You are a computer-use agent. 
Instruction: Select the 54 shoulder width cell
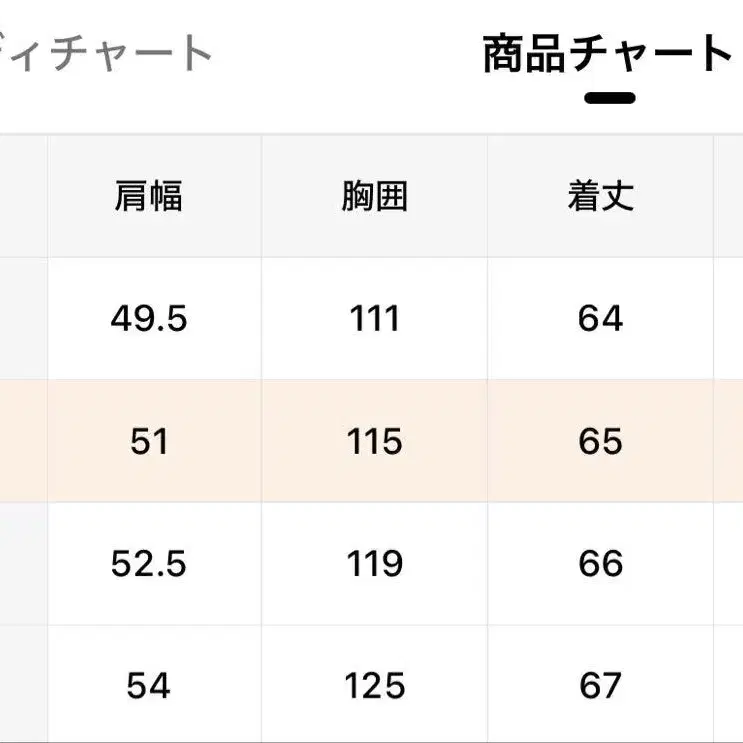coord(149,686)
